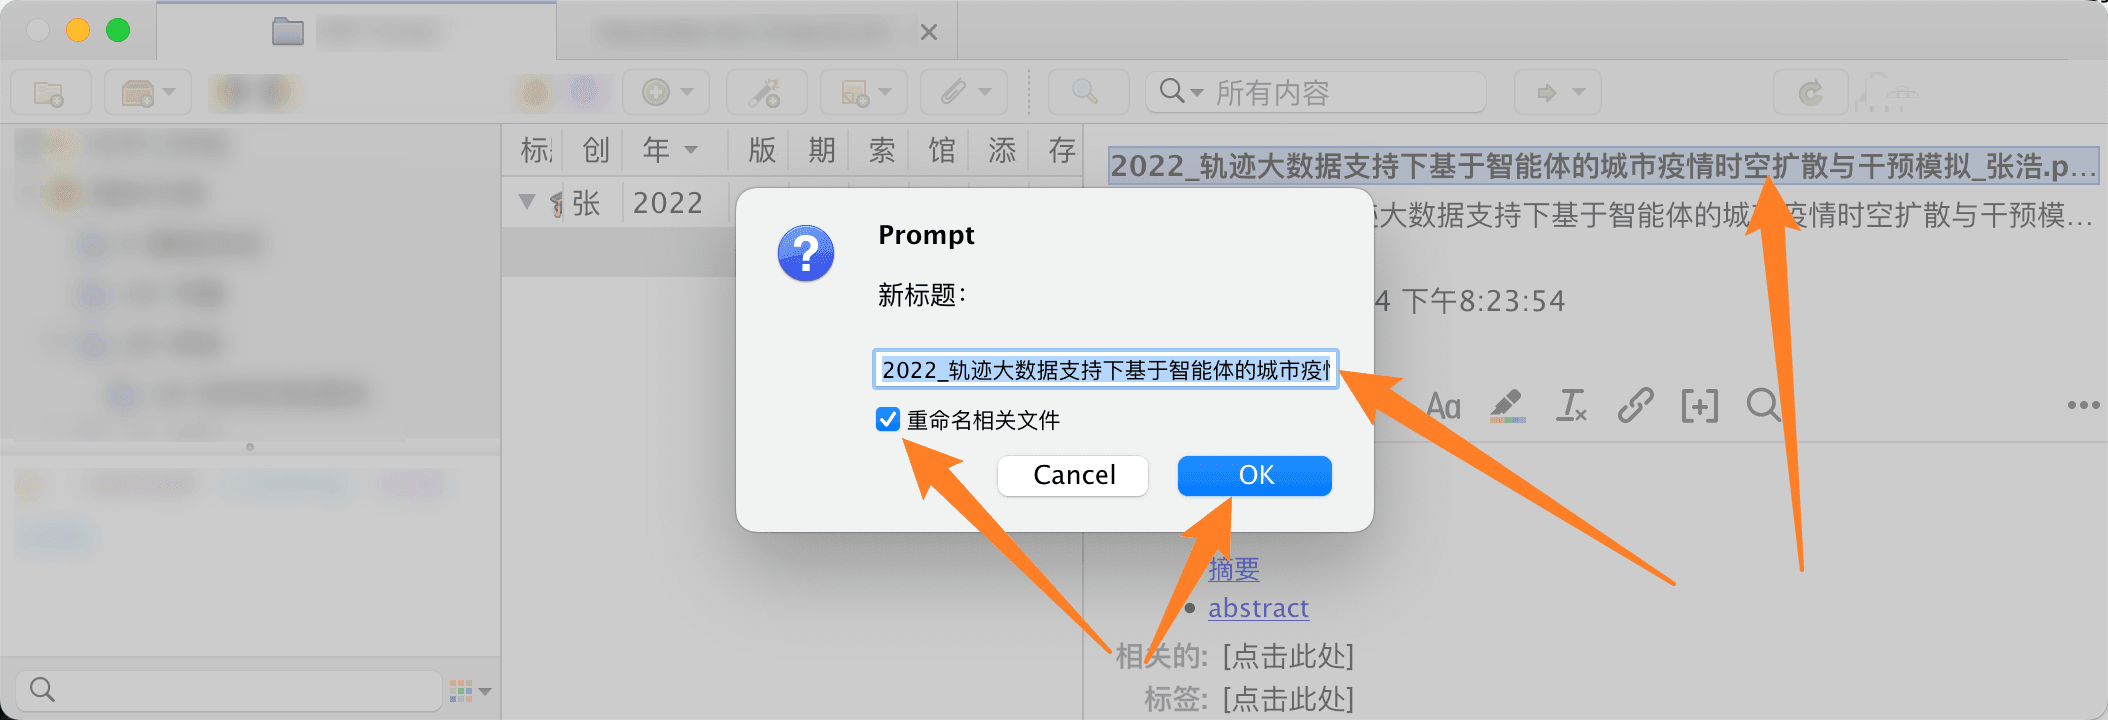Click the Sync refresh icon button
The width and height of the screenshot is (2108, 720).
(1811, 93)
